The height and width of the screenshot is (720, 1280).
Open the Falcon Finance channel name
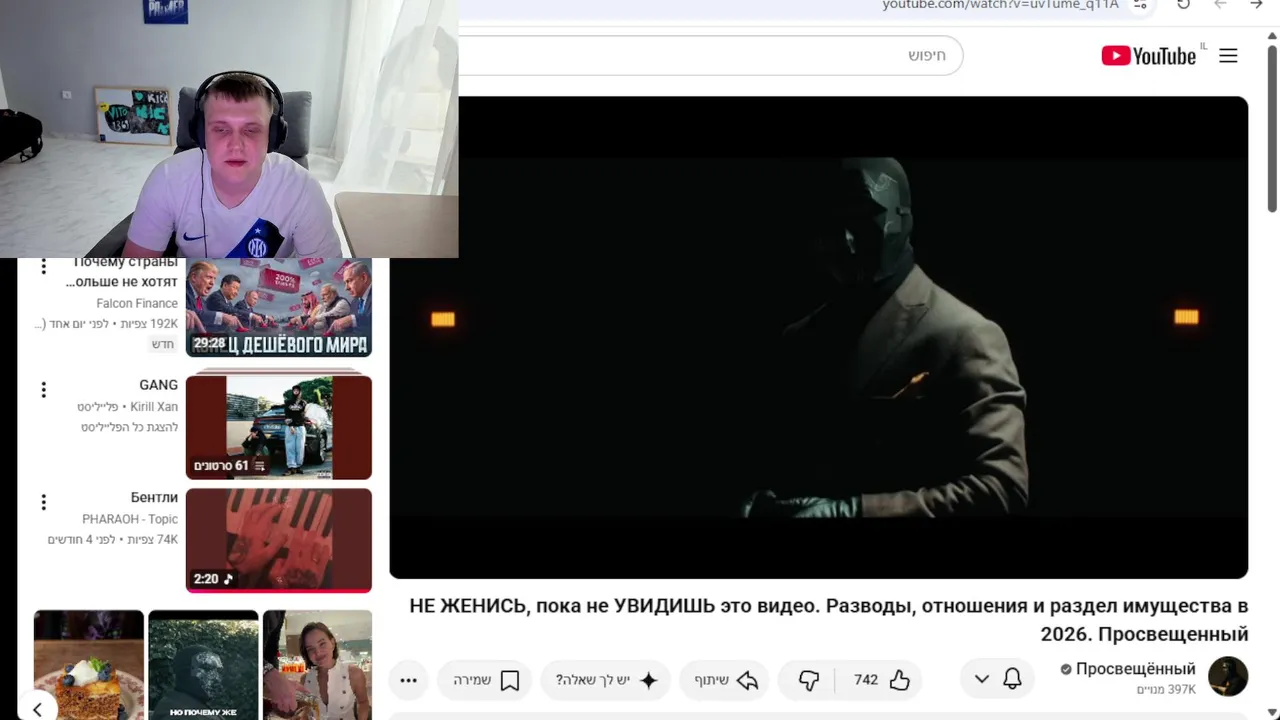pos(137,303)
